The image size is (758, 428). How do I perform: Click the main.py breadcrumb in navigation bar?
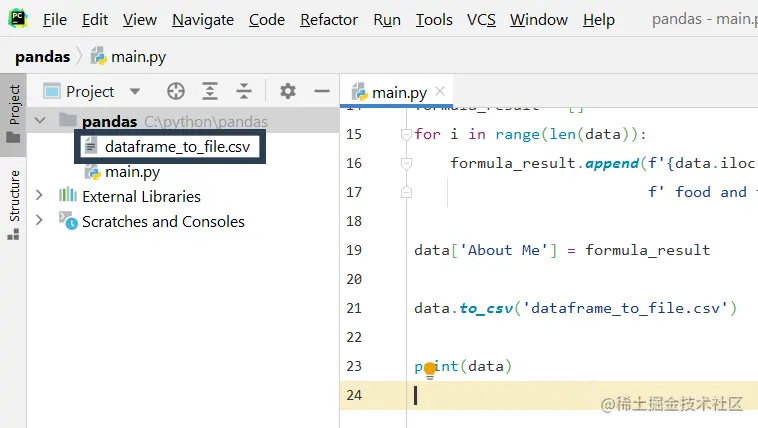129,57
